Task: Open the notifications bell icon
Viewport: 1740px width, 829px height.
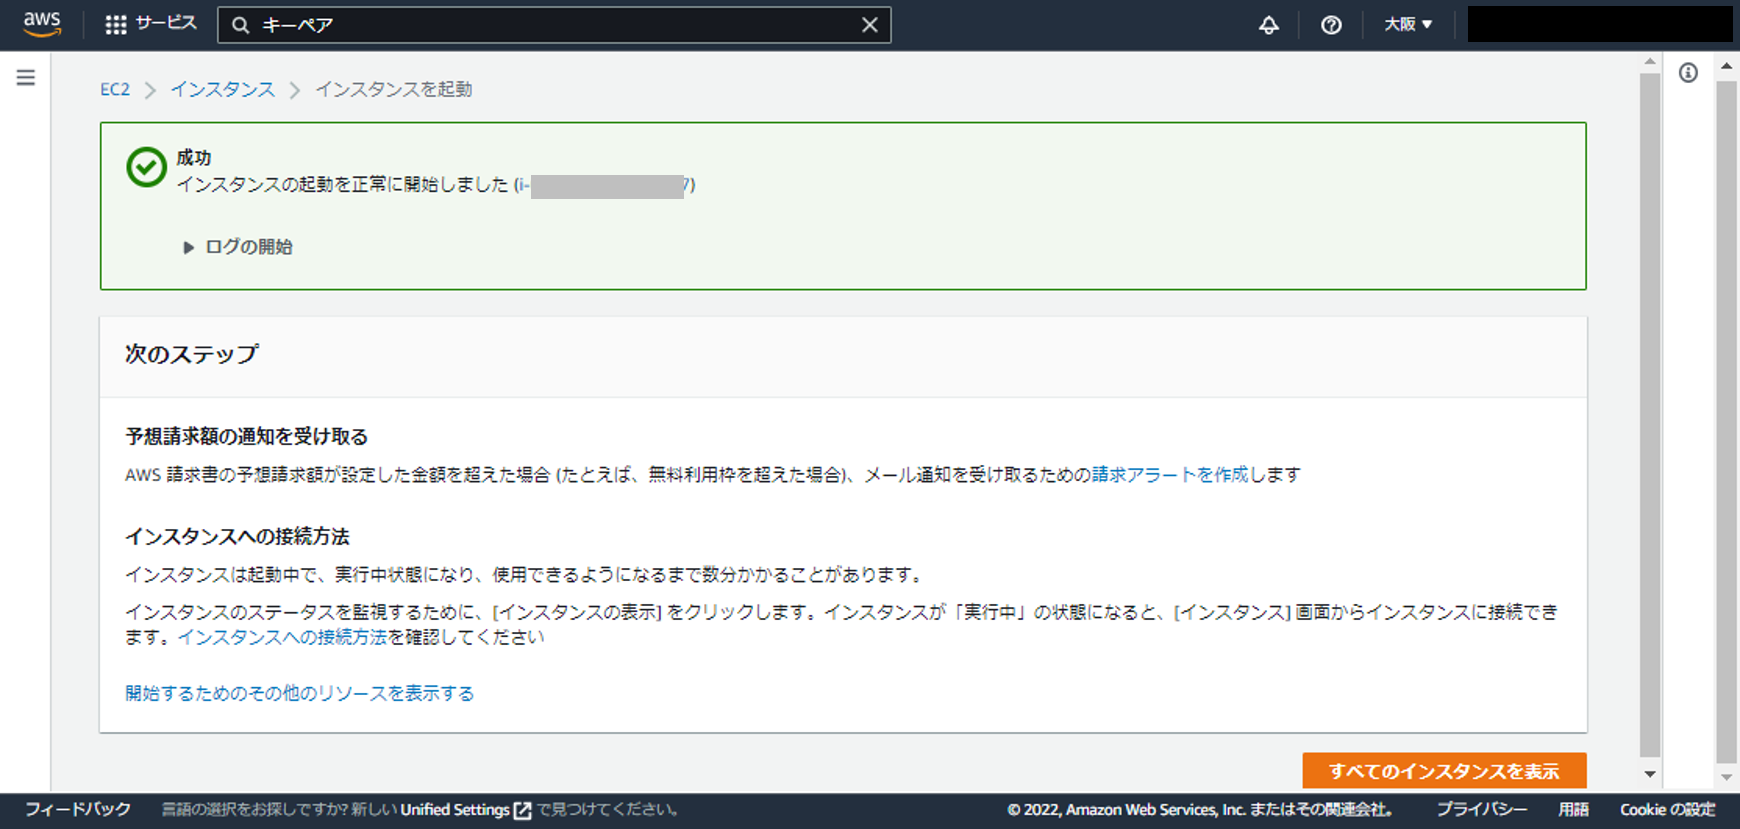Action: 1268,25
